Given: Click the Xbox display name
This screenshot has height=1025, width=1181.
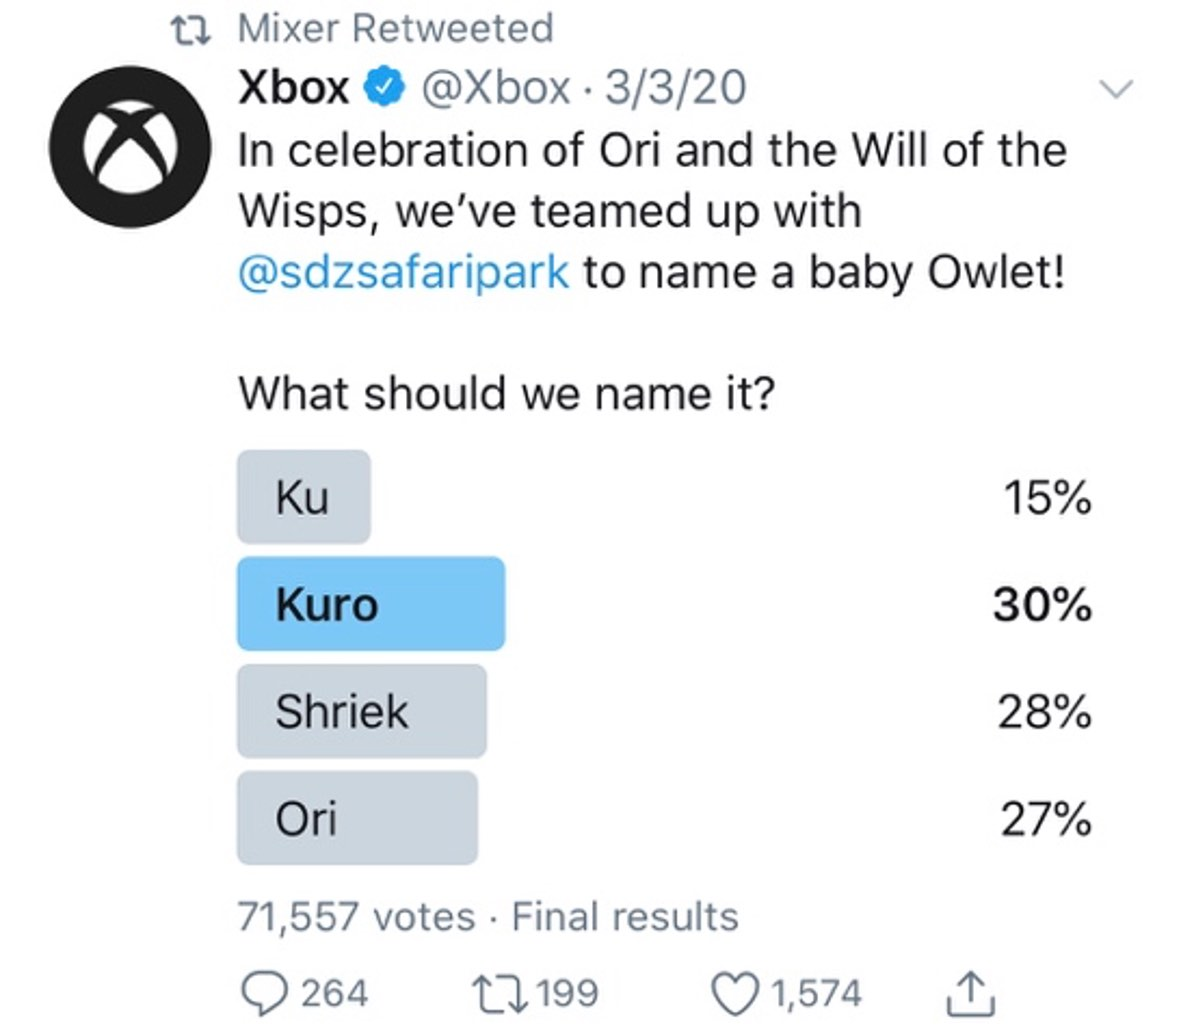Looking at the screenshot, I should 293,88.
